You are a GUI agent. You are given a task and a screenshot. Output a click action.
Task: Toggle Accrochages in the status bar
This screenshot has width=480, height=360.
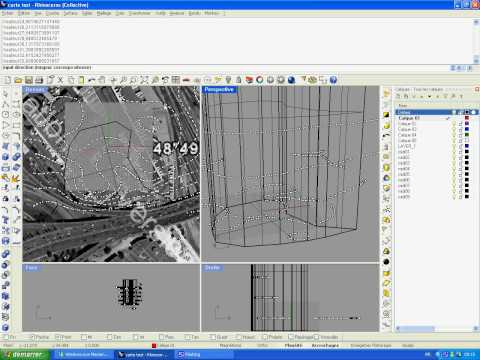tap(325, 346)
